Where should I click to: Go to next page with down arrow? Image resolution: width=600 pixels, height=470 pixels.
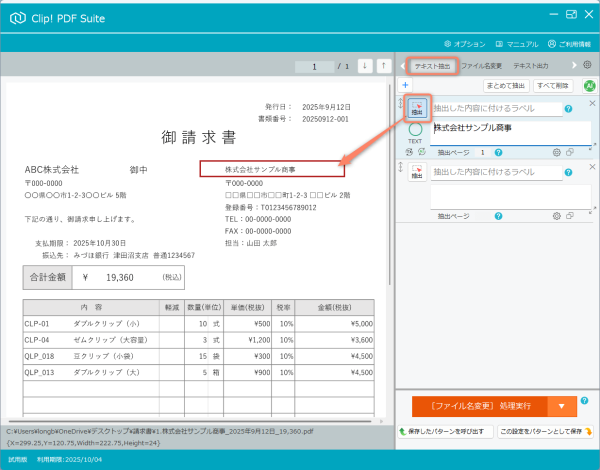[364, 66]
